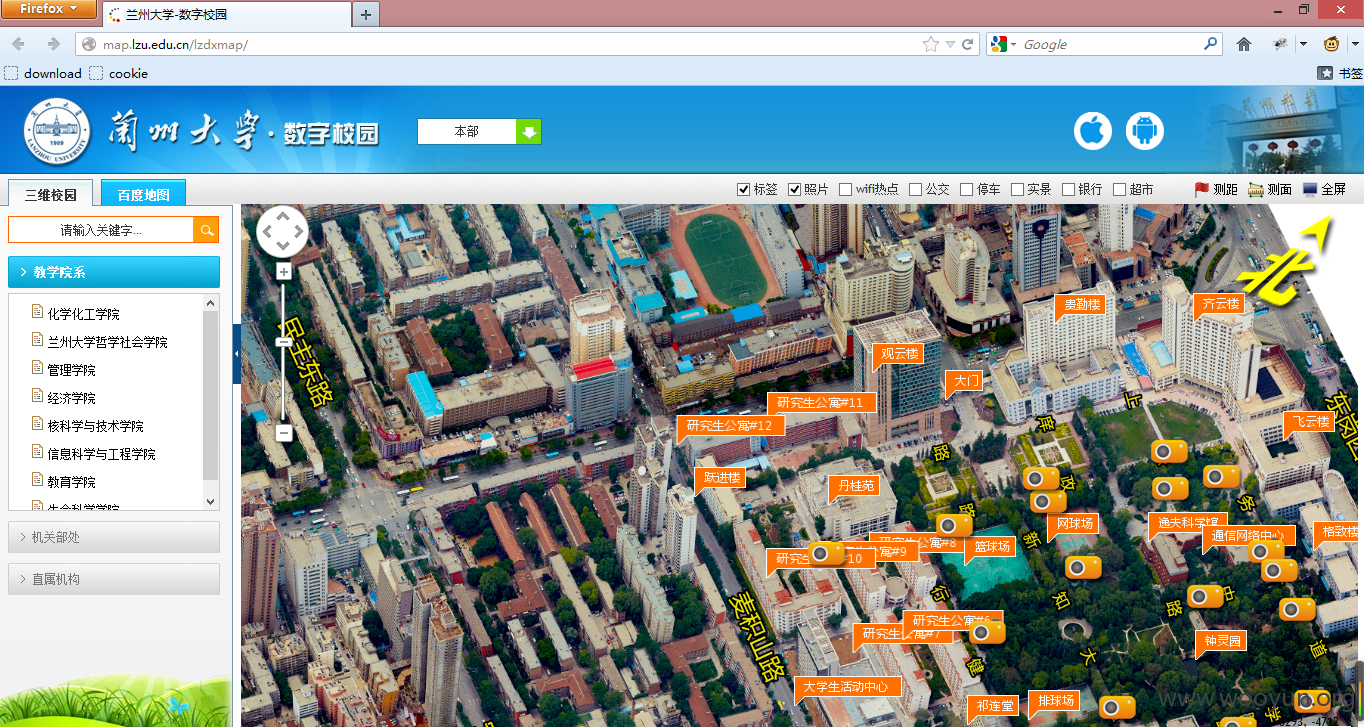Enable the 超市 supermarket checkbox
Image resolution: width=1364 pixels, height=727 pixels.
[x=1120, y=189]
